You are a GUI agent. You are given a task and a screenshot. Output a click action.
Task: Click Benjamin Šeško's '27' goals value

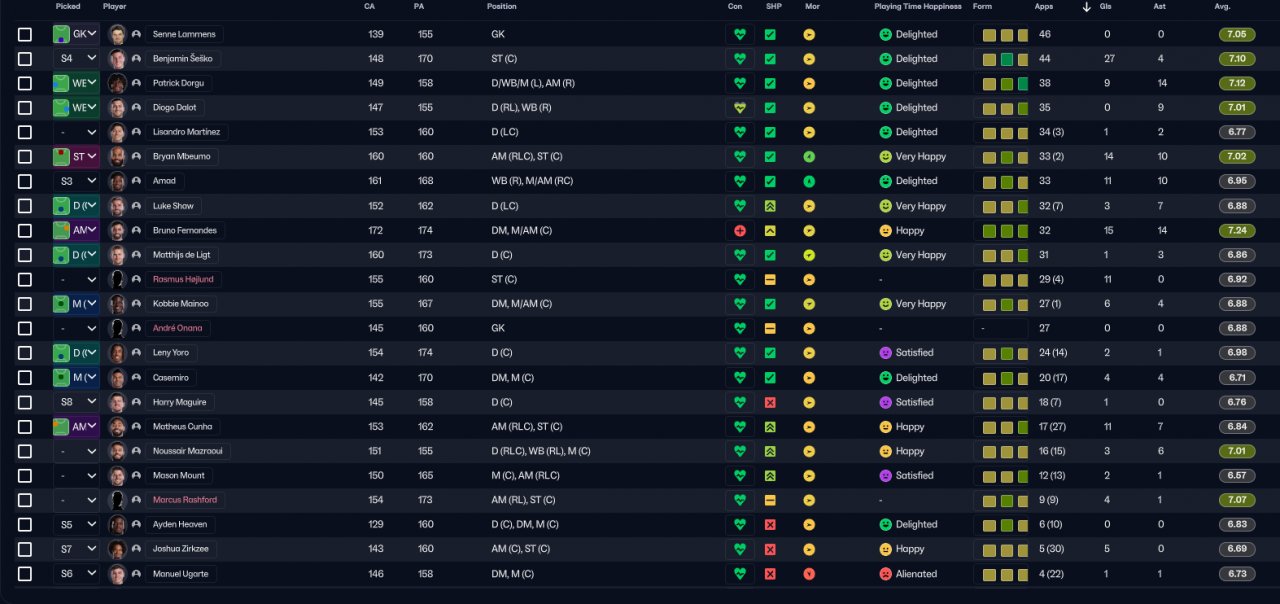1109,59
